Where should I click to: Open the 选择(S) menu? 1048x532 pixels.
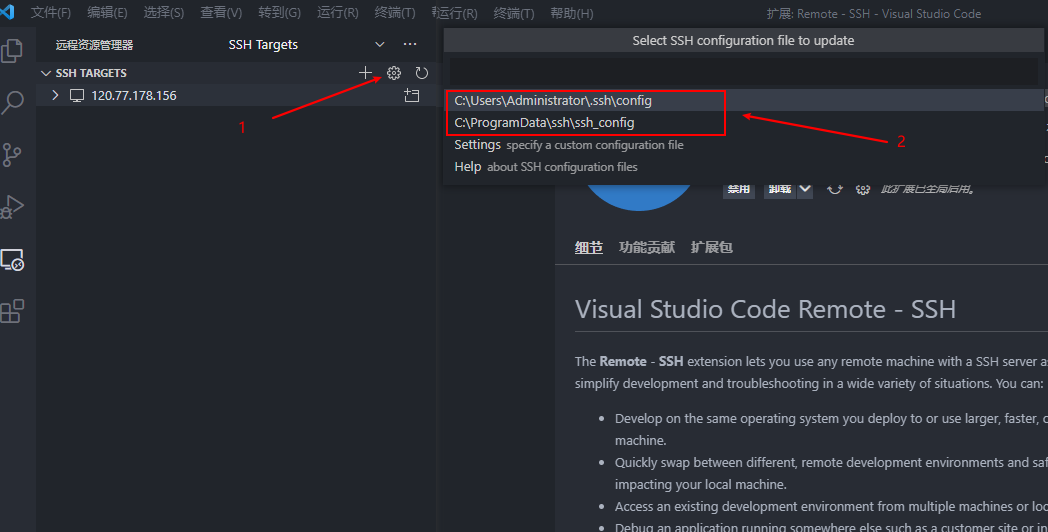pyautogui.click(x=164, y=13)
